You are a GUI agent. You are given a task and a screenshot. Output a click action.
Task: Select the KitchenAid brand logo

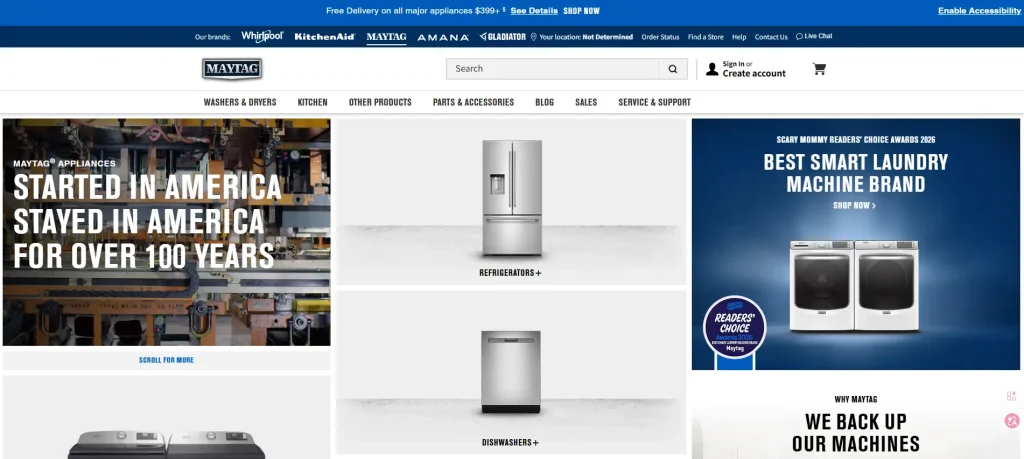coord(325,37)
